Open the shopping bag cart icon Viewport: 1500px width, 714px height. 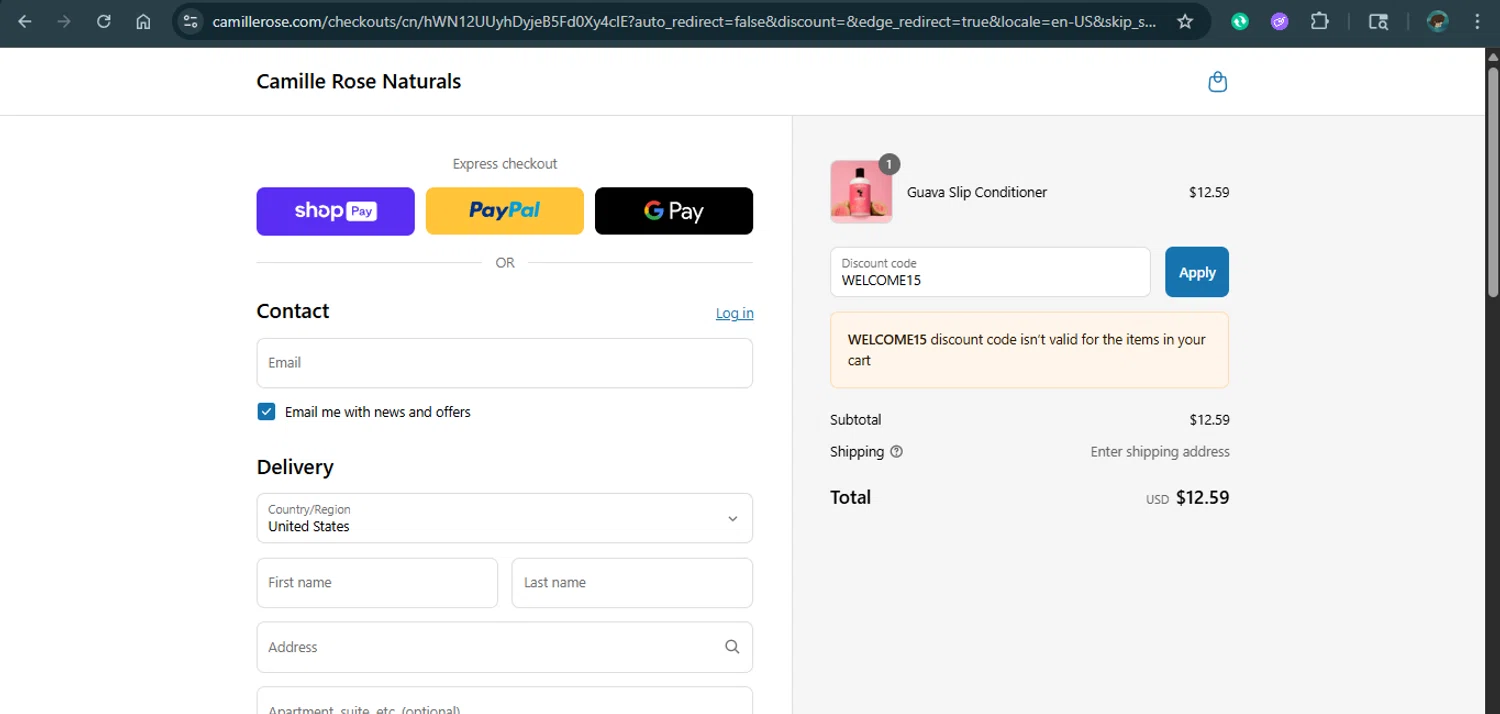pos(1217,82)
